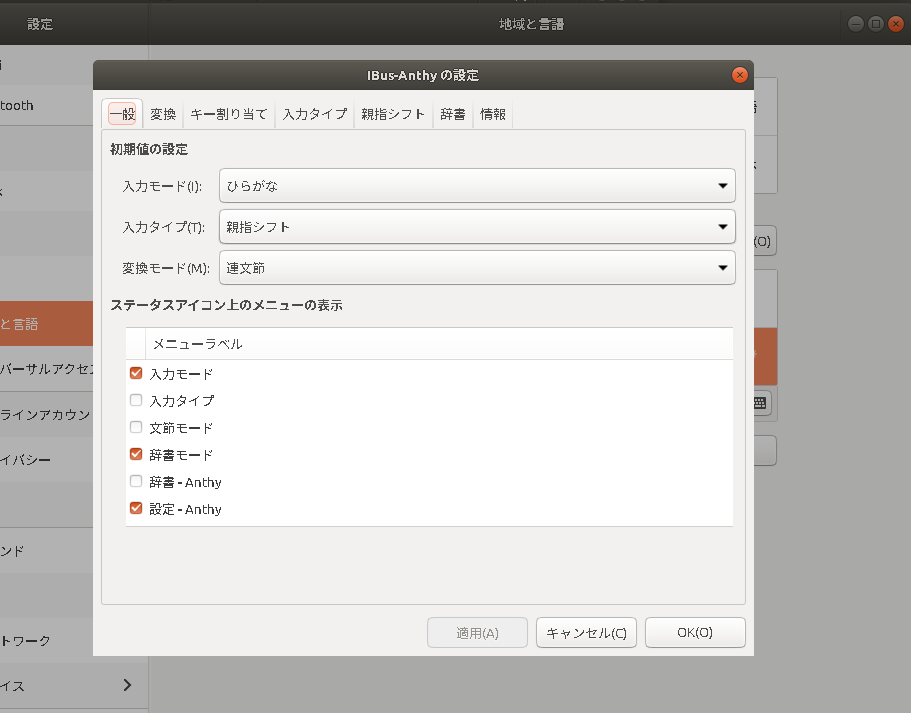Select the highlighted と言語 sidebar item in Settings
The image size is (911, 713).
[x=46, y=324]
